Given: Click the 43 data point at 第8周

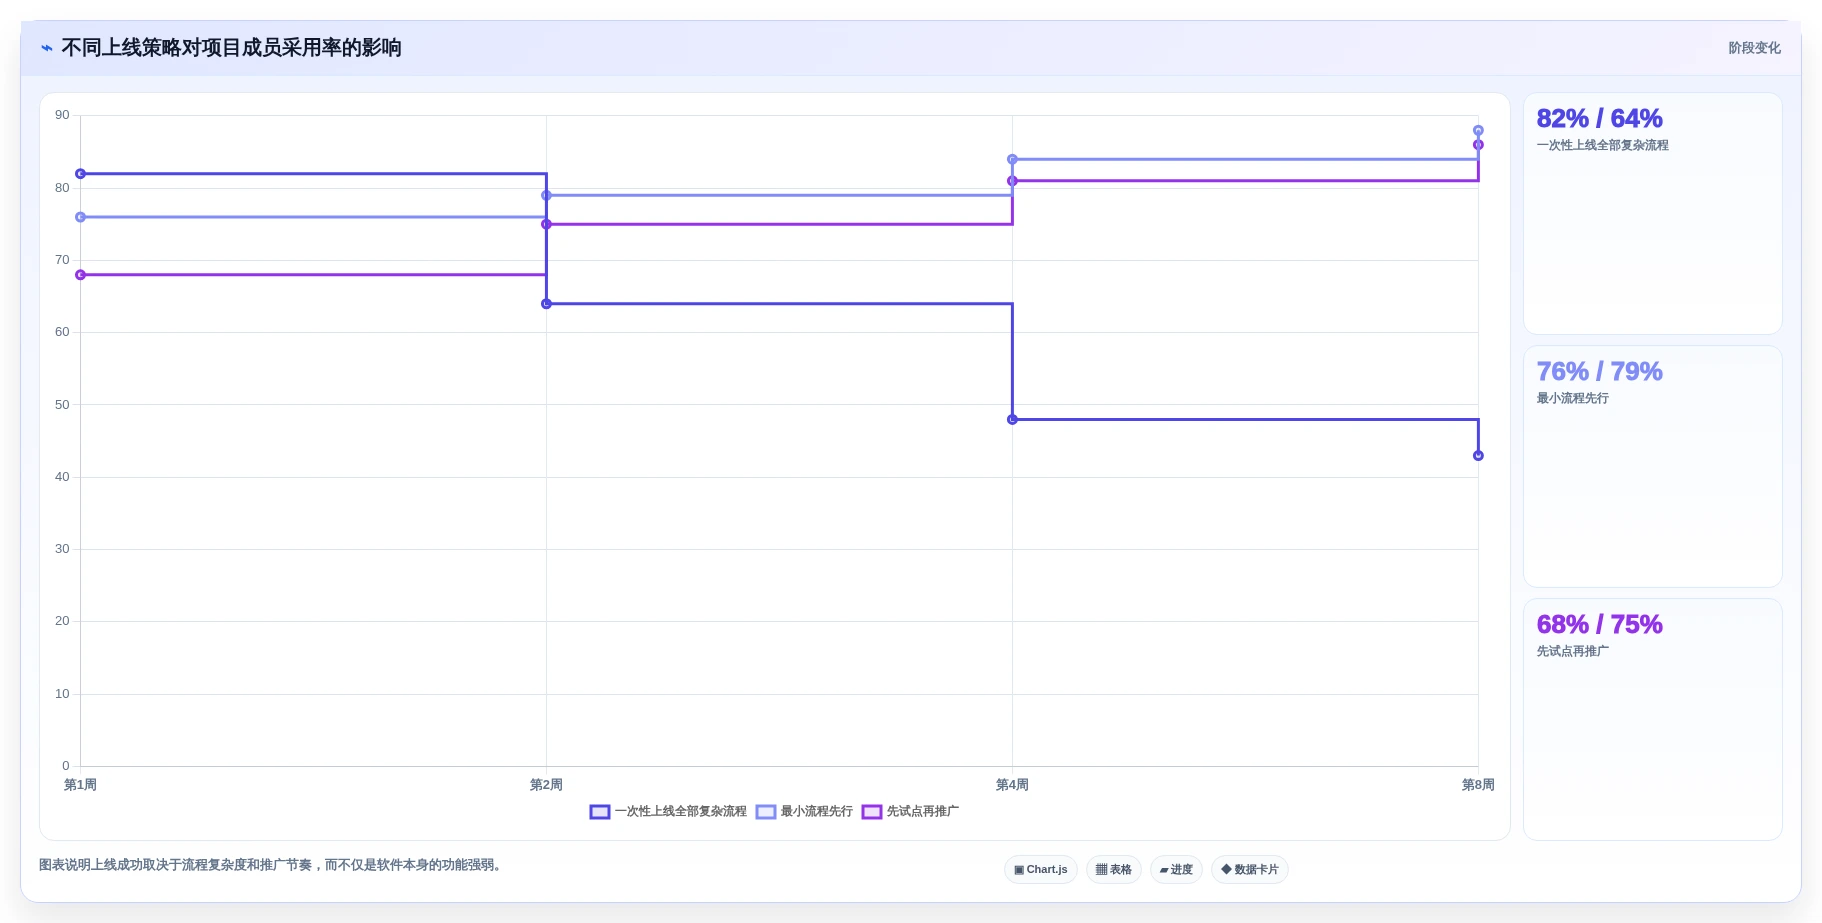Looking at the screenshot, I should [1478, 456].
